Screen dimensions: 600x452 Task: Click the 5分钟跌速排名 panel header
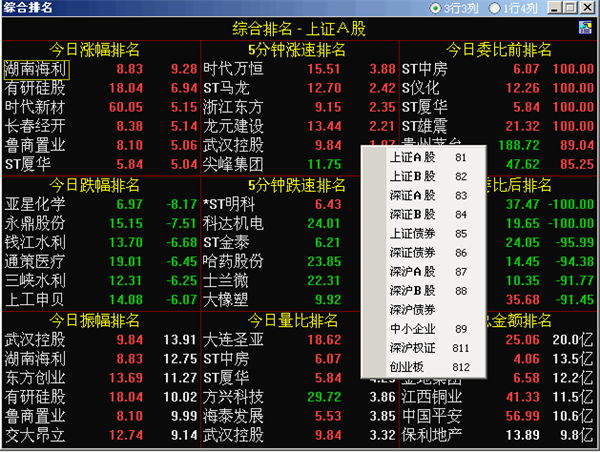pos(297,186)
